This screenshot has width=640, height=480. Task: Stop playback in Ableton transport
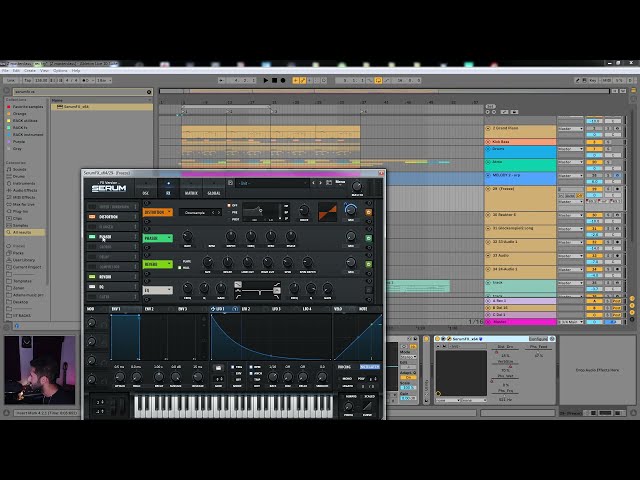pyautogui.click(x=274, y=80)
